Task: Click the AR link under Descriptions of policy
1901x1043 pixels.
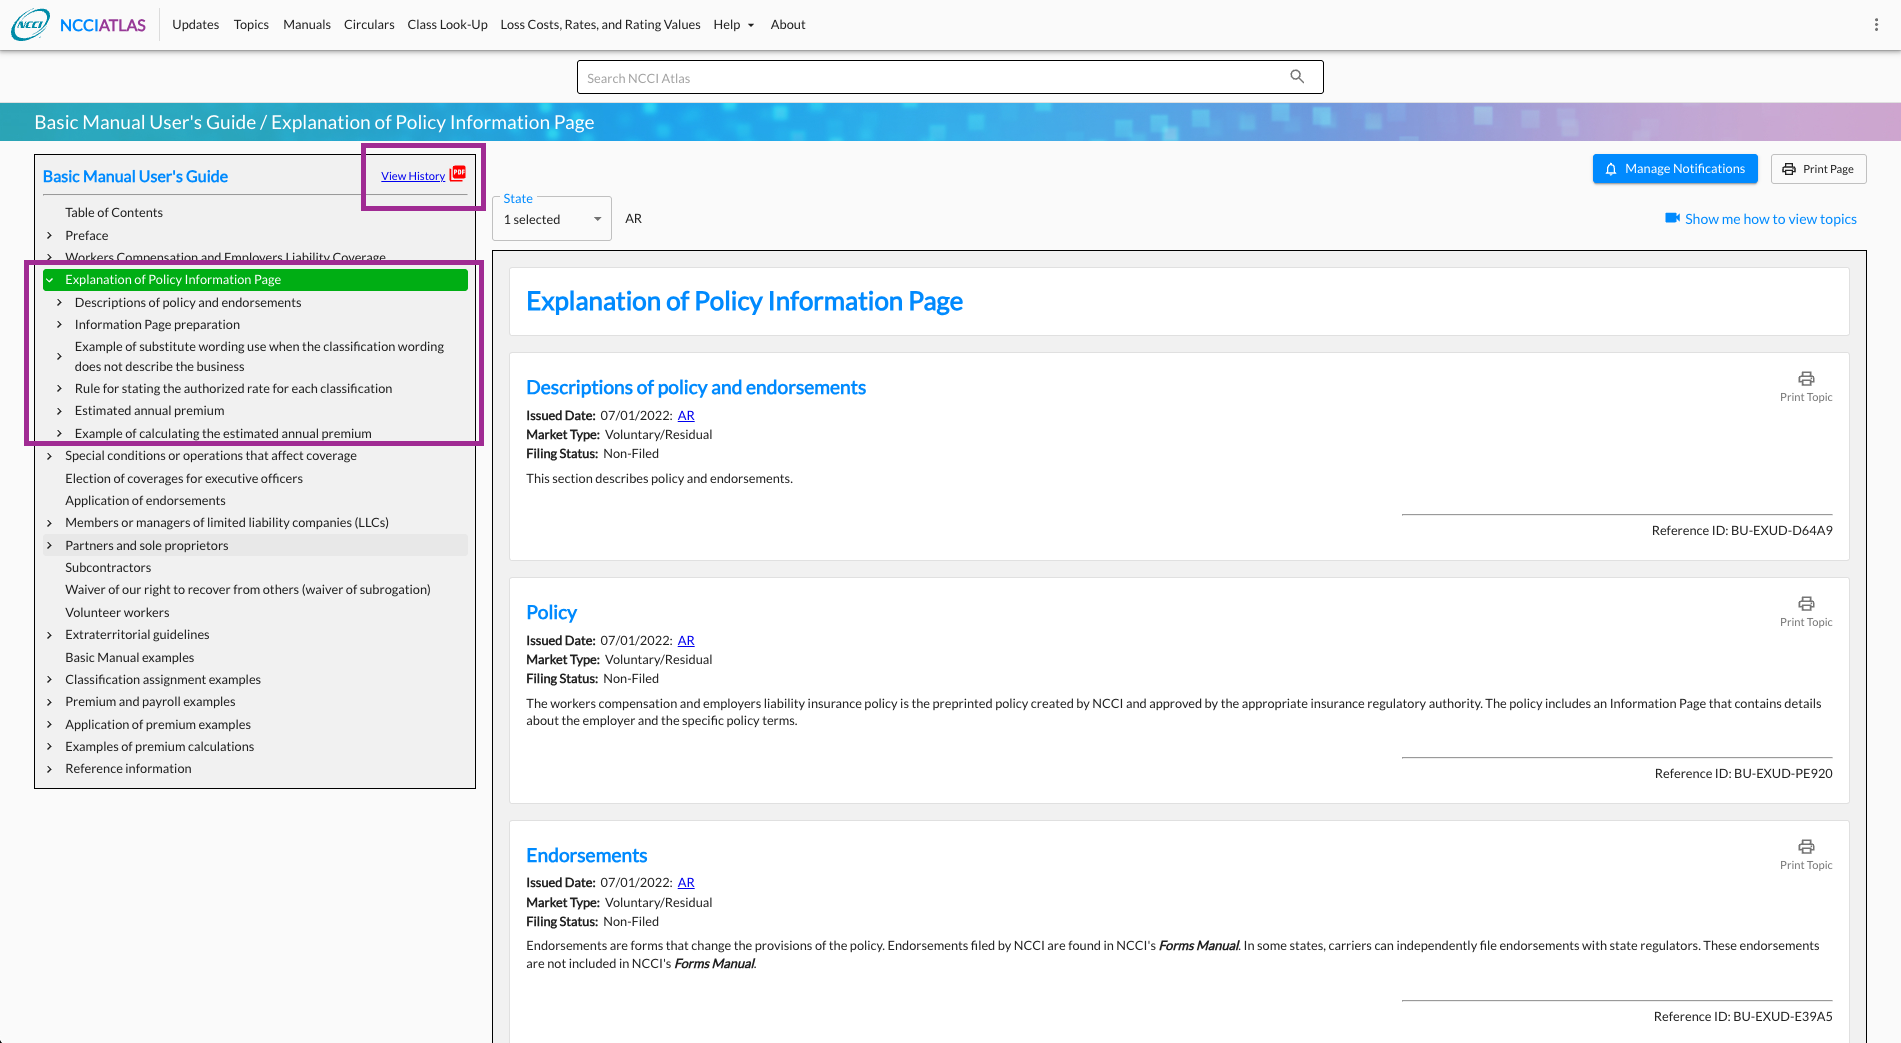Action: [686, 415]
